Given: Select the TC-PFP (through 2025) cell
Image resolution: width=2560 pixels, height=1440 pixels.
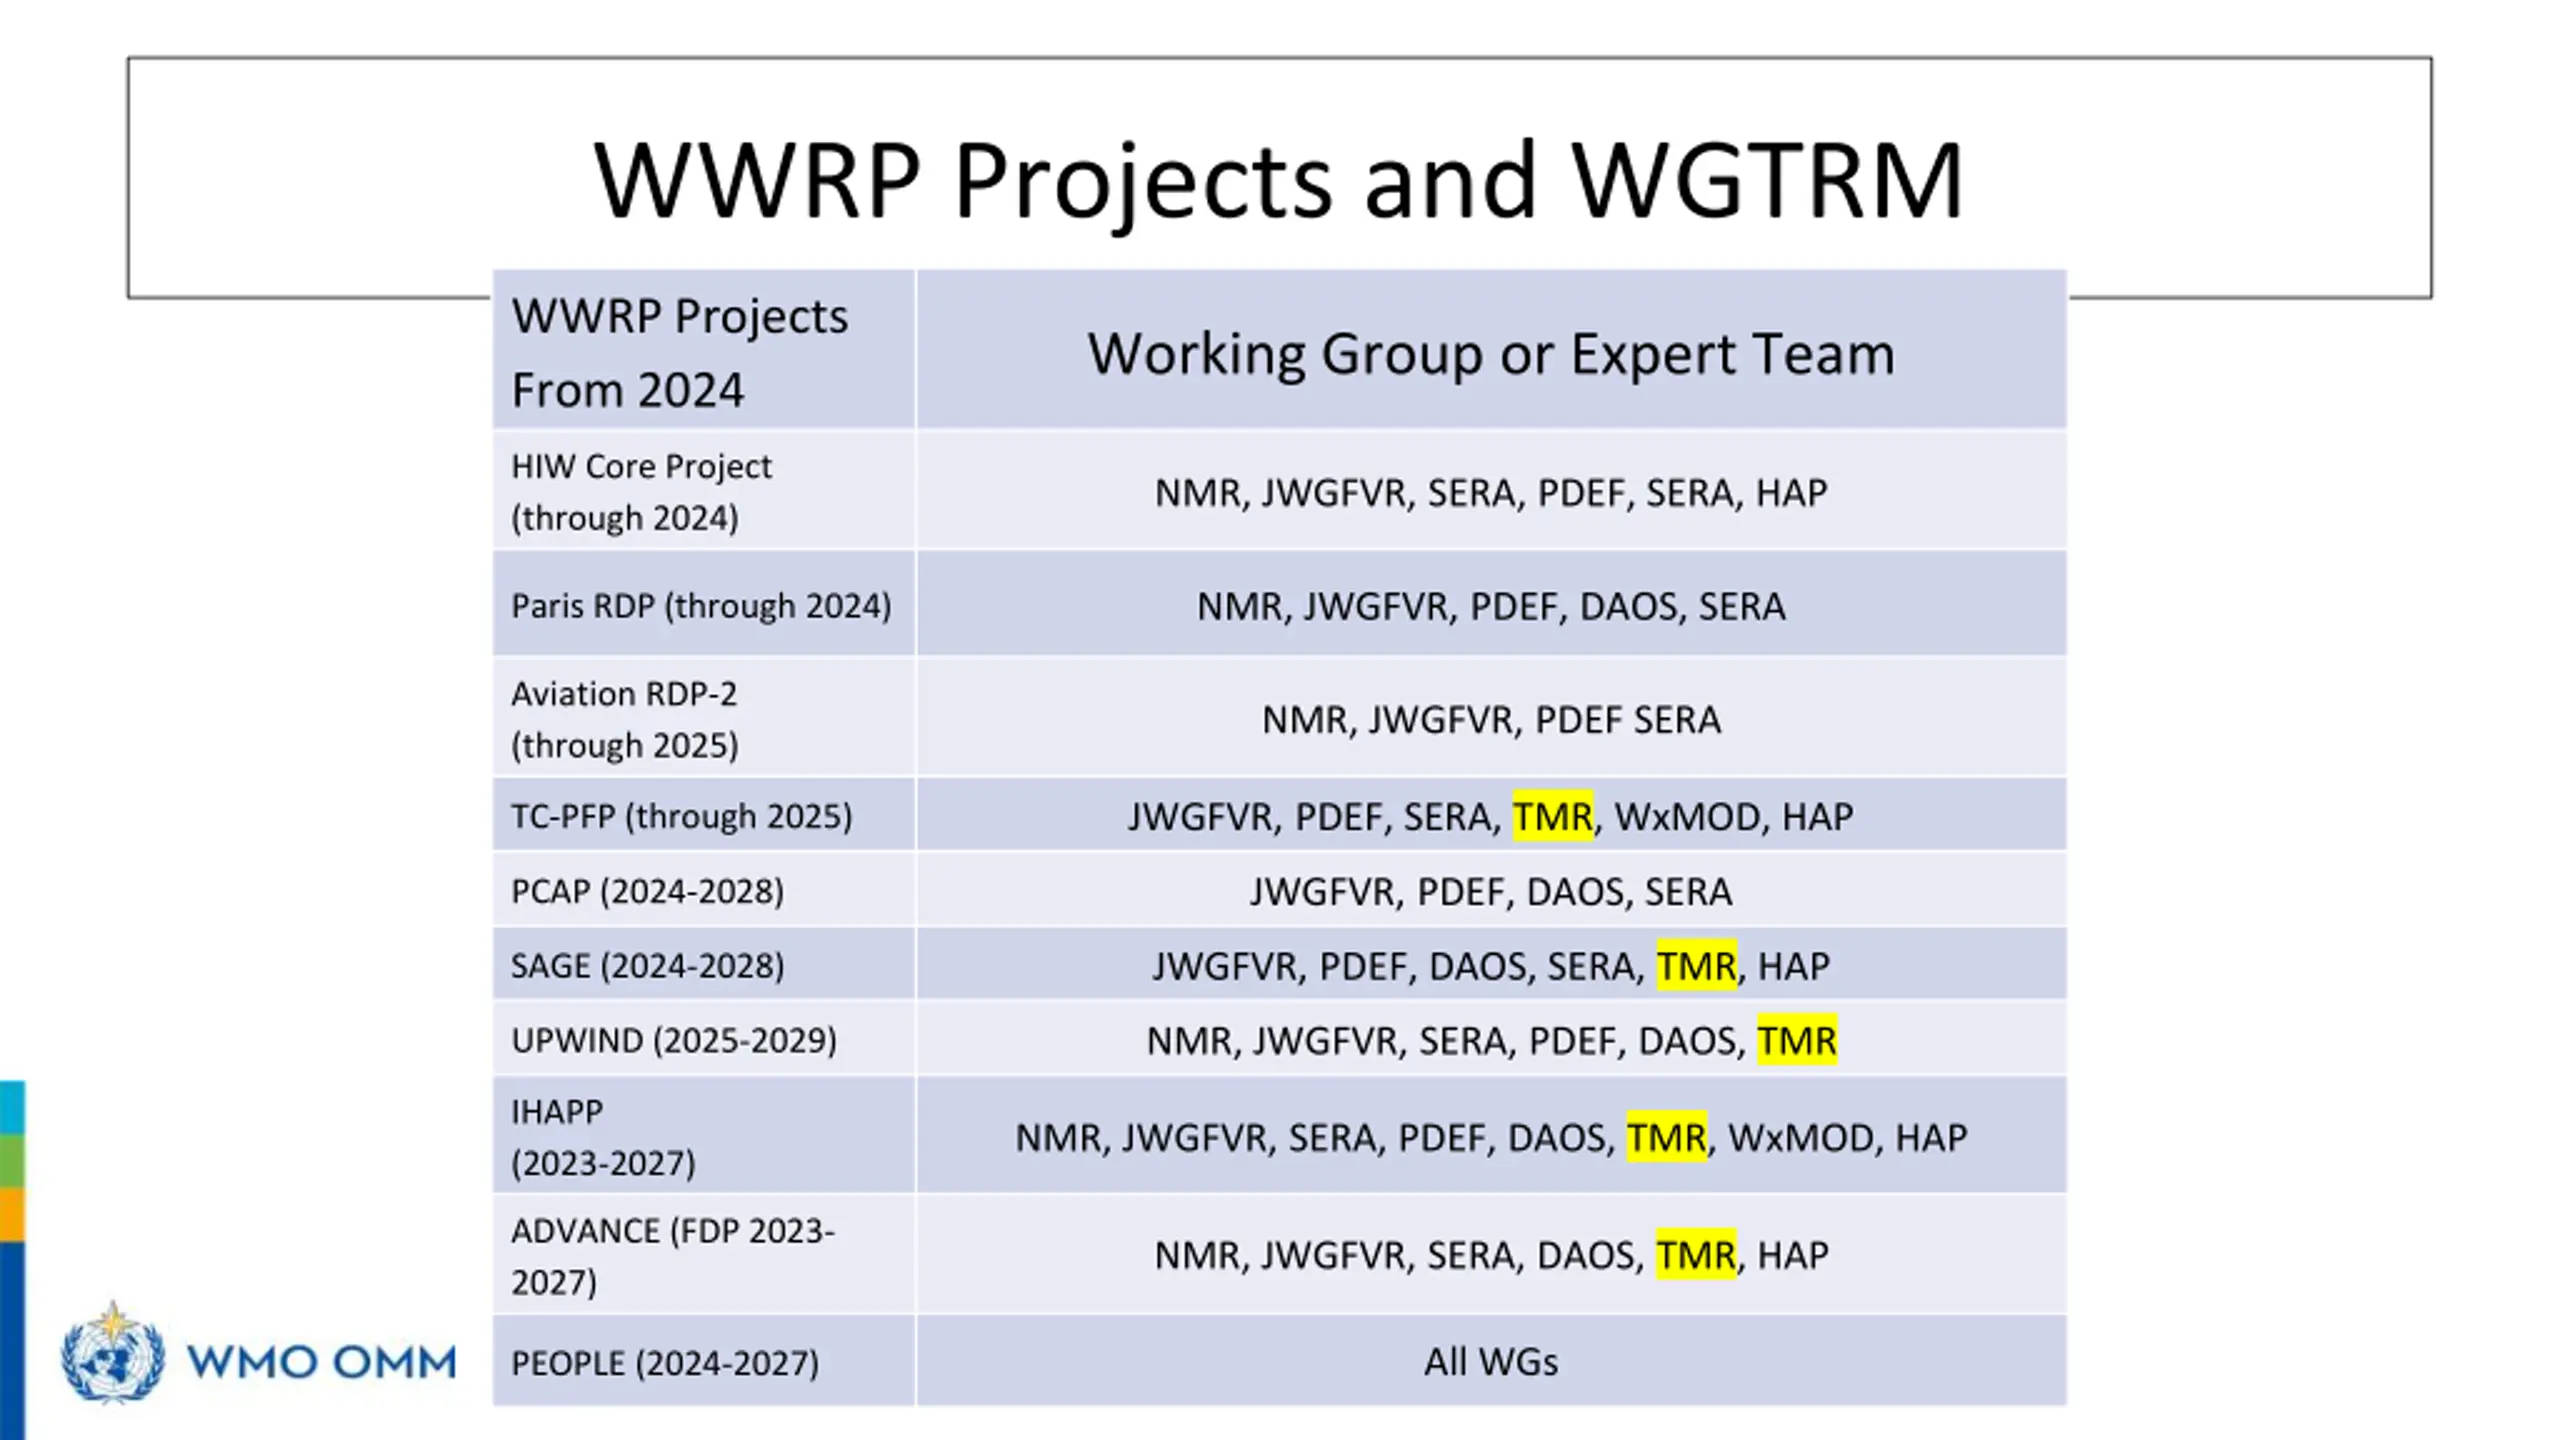Looking at the screenshot, I should [x=703, y=815].
